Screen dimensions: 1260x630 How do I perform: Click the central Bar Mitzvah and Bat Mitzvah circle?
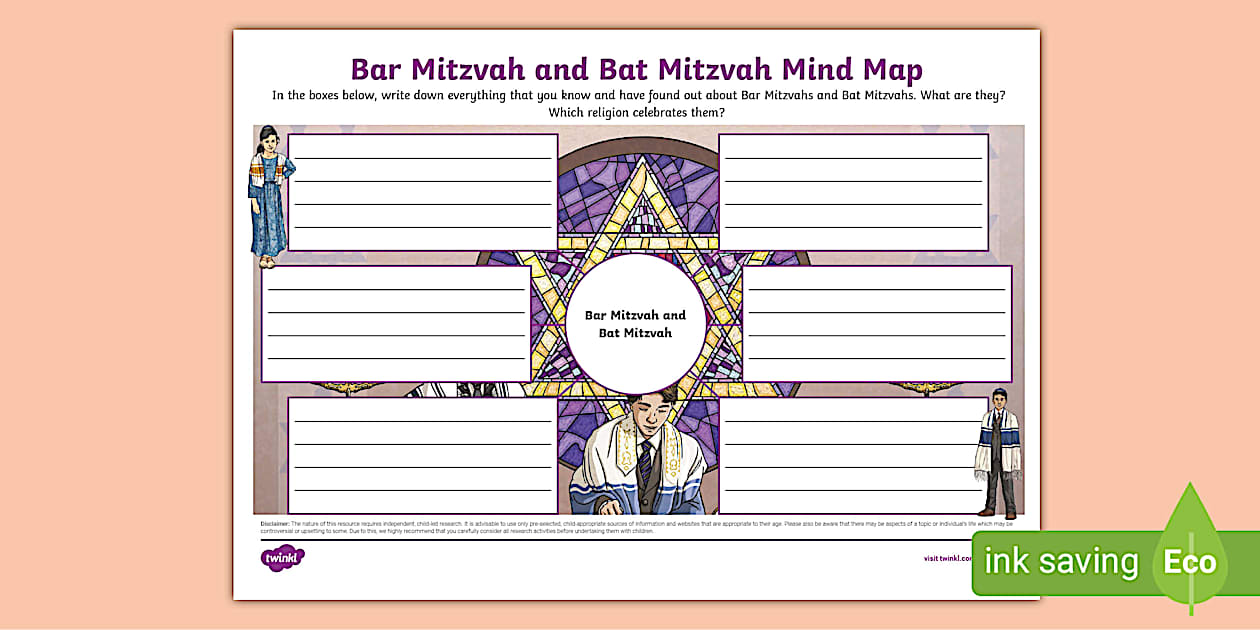coord(635,322)
